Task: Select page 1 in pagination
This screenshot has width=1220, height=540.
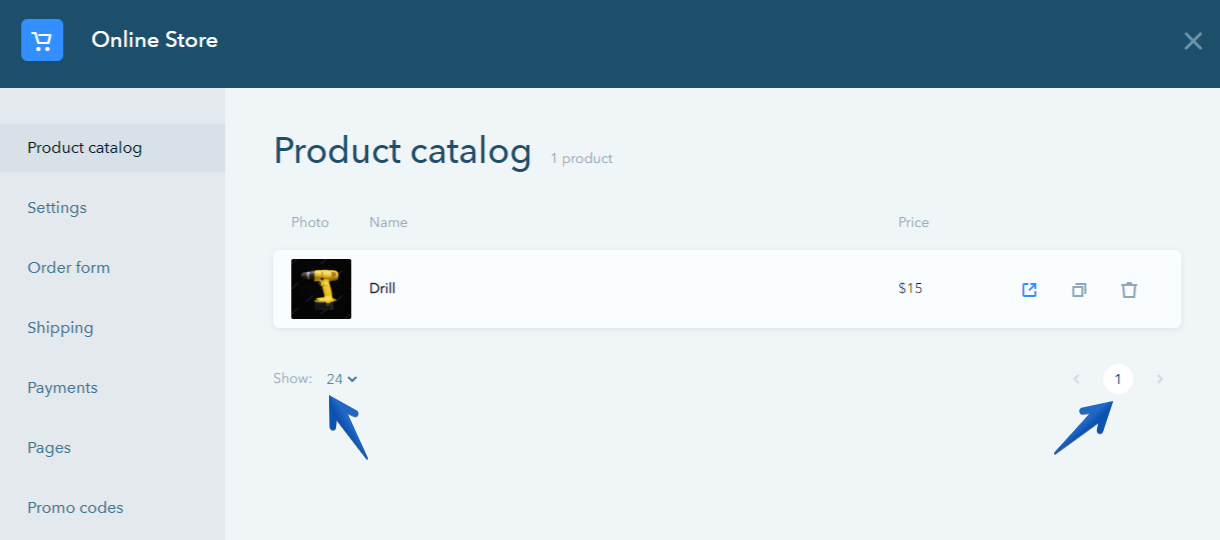Action: 1118,379
